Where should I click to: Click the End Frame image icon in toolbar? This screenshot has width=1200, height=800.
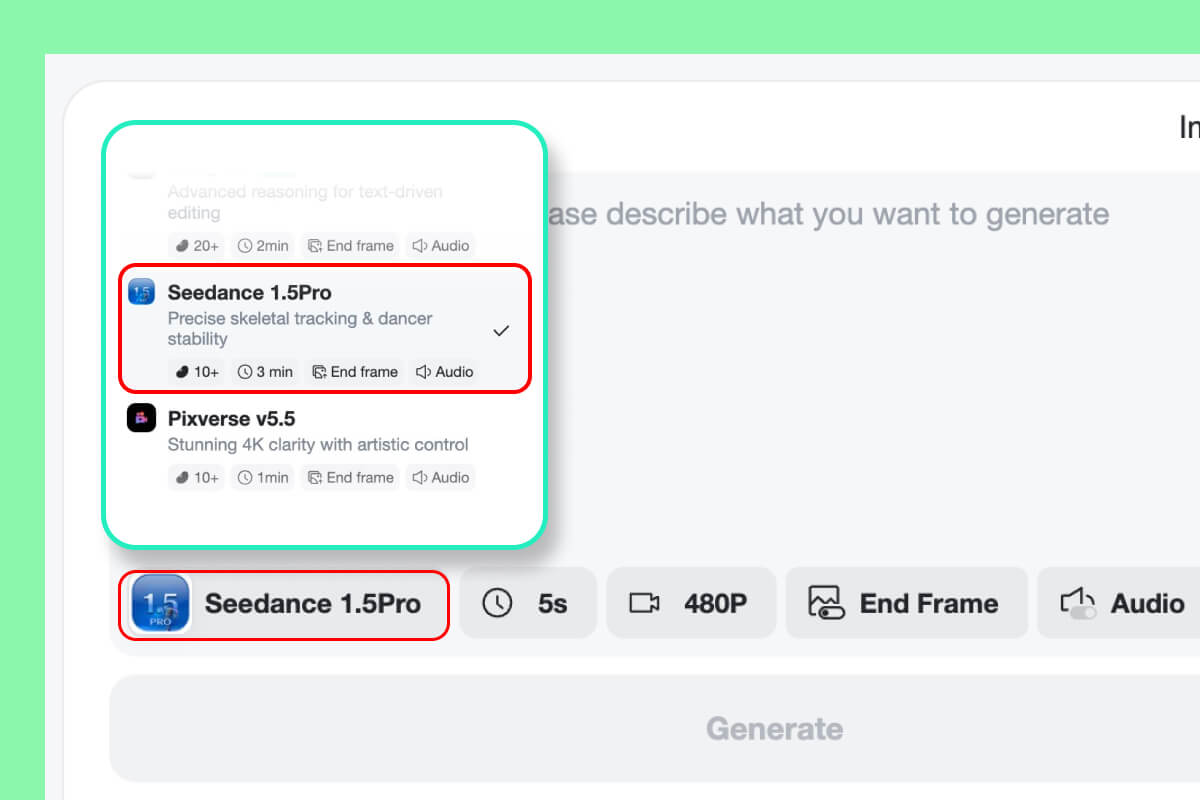[825, 602]
